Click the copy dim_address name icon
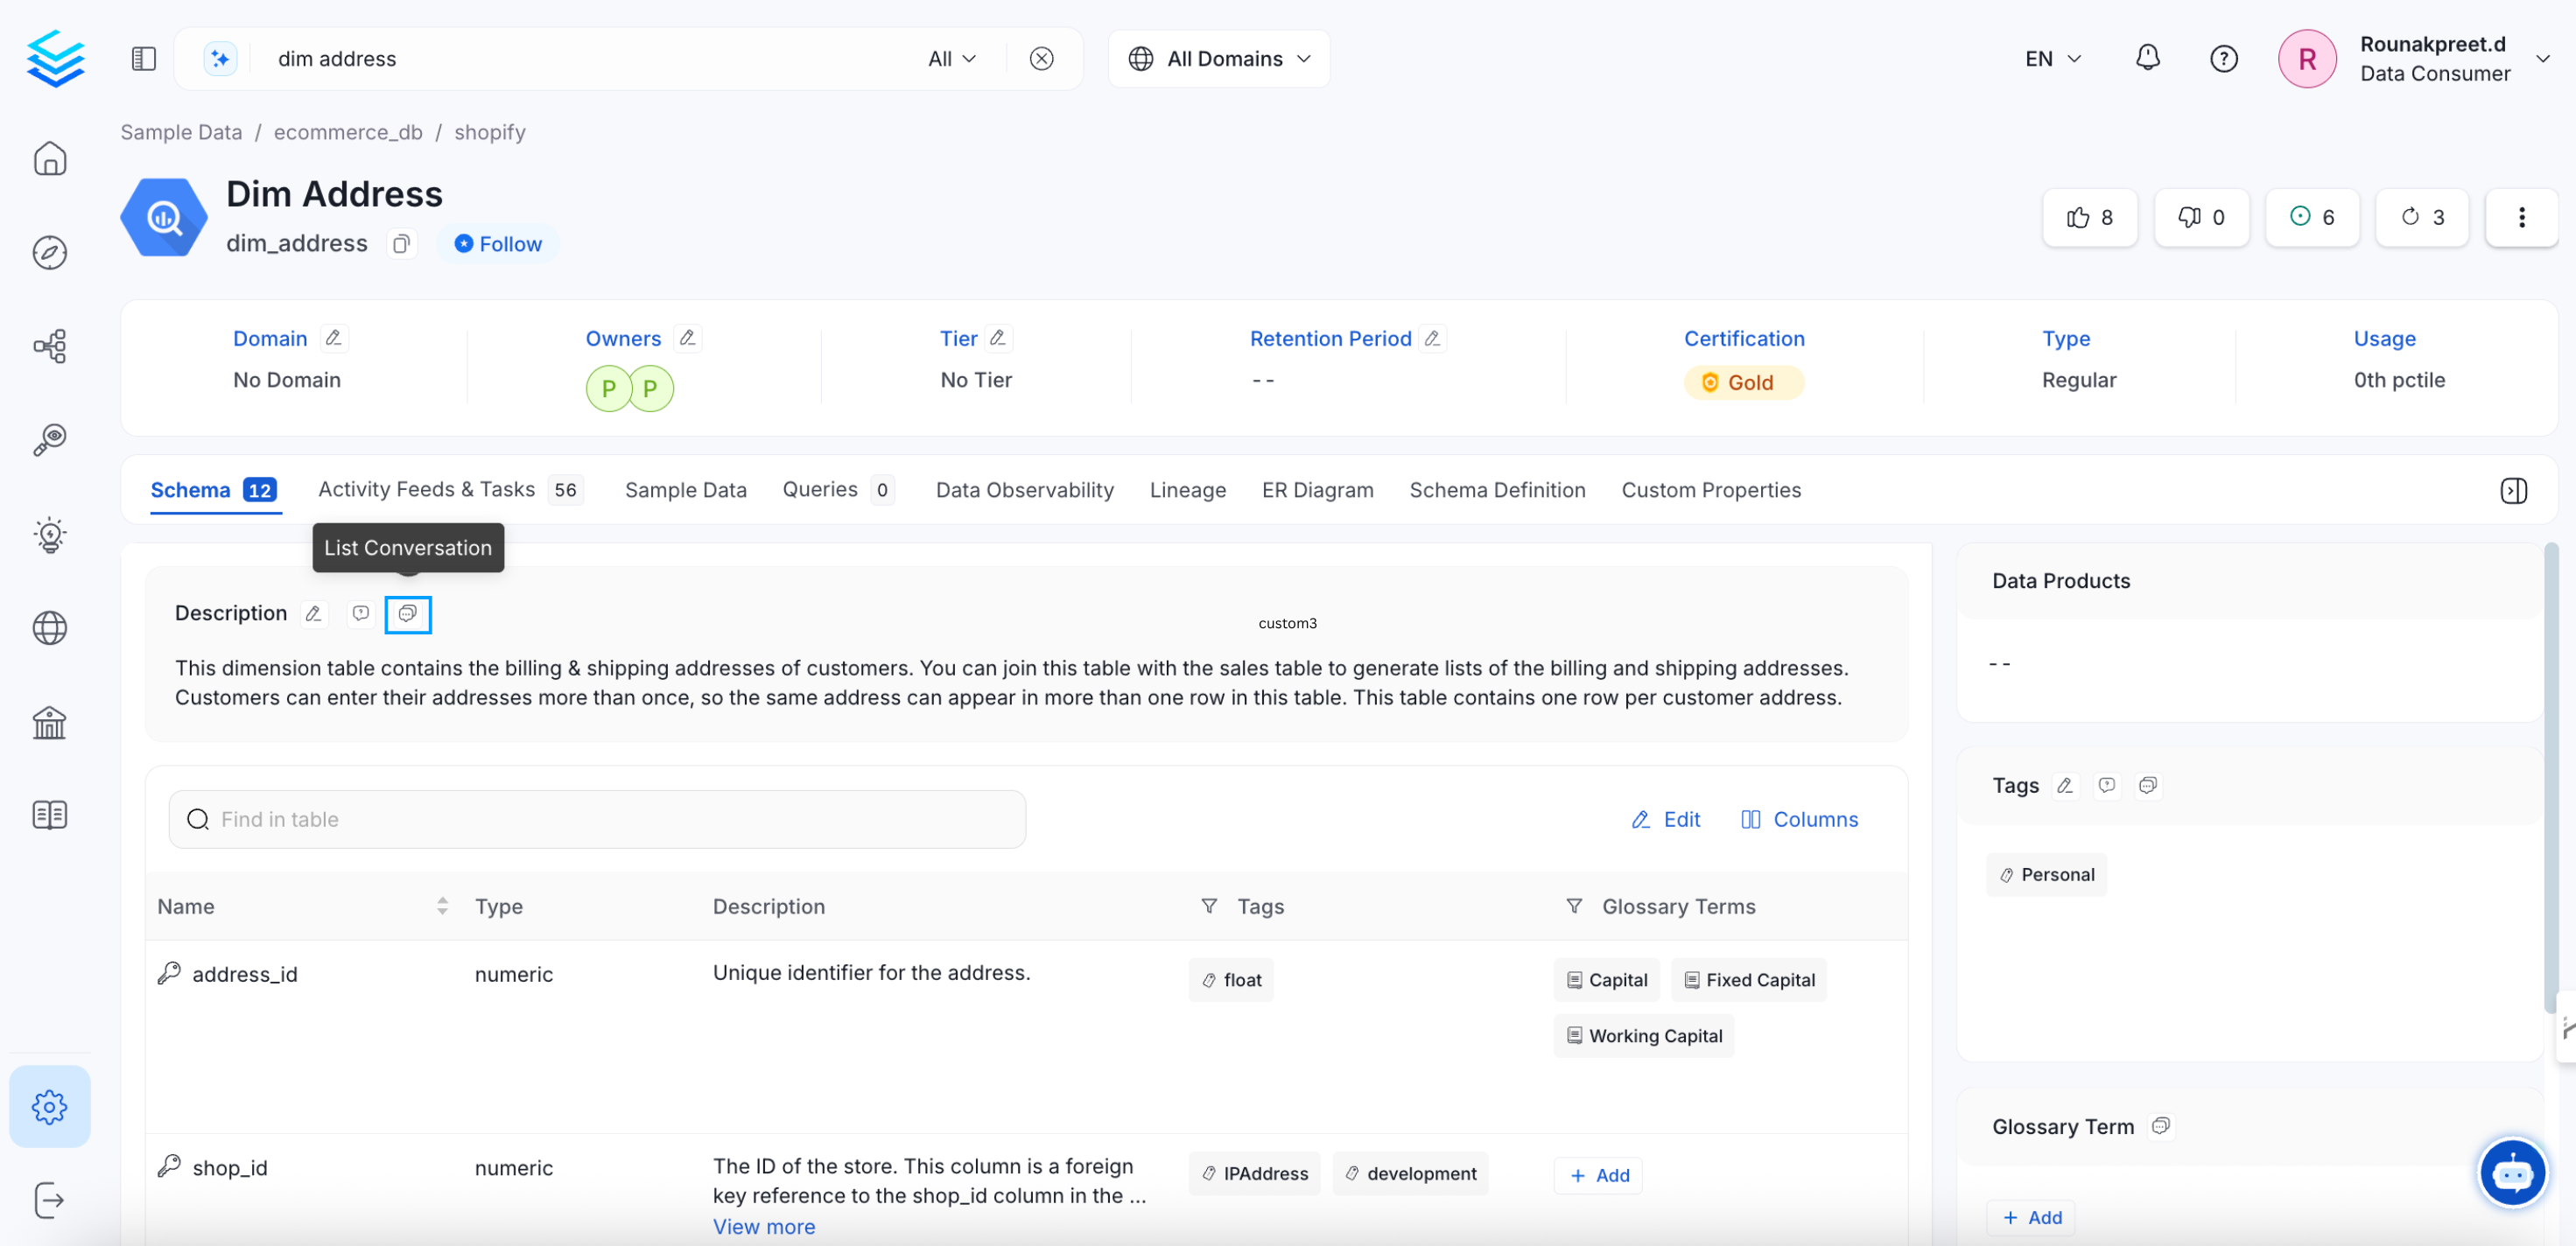Viewport: 2576px width, 1246px height. click(401, 244)
